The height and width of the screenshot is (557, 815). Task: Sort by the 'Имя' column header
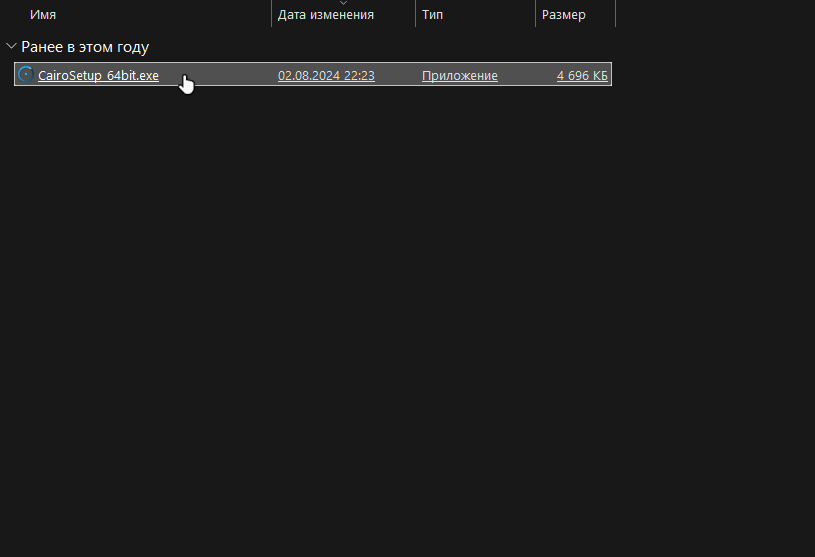tap(43, 15)
